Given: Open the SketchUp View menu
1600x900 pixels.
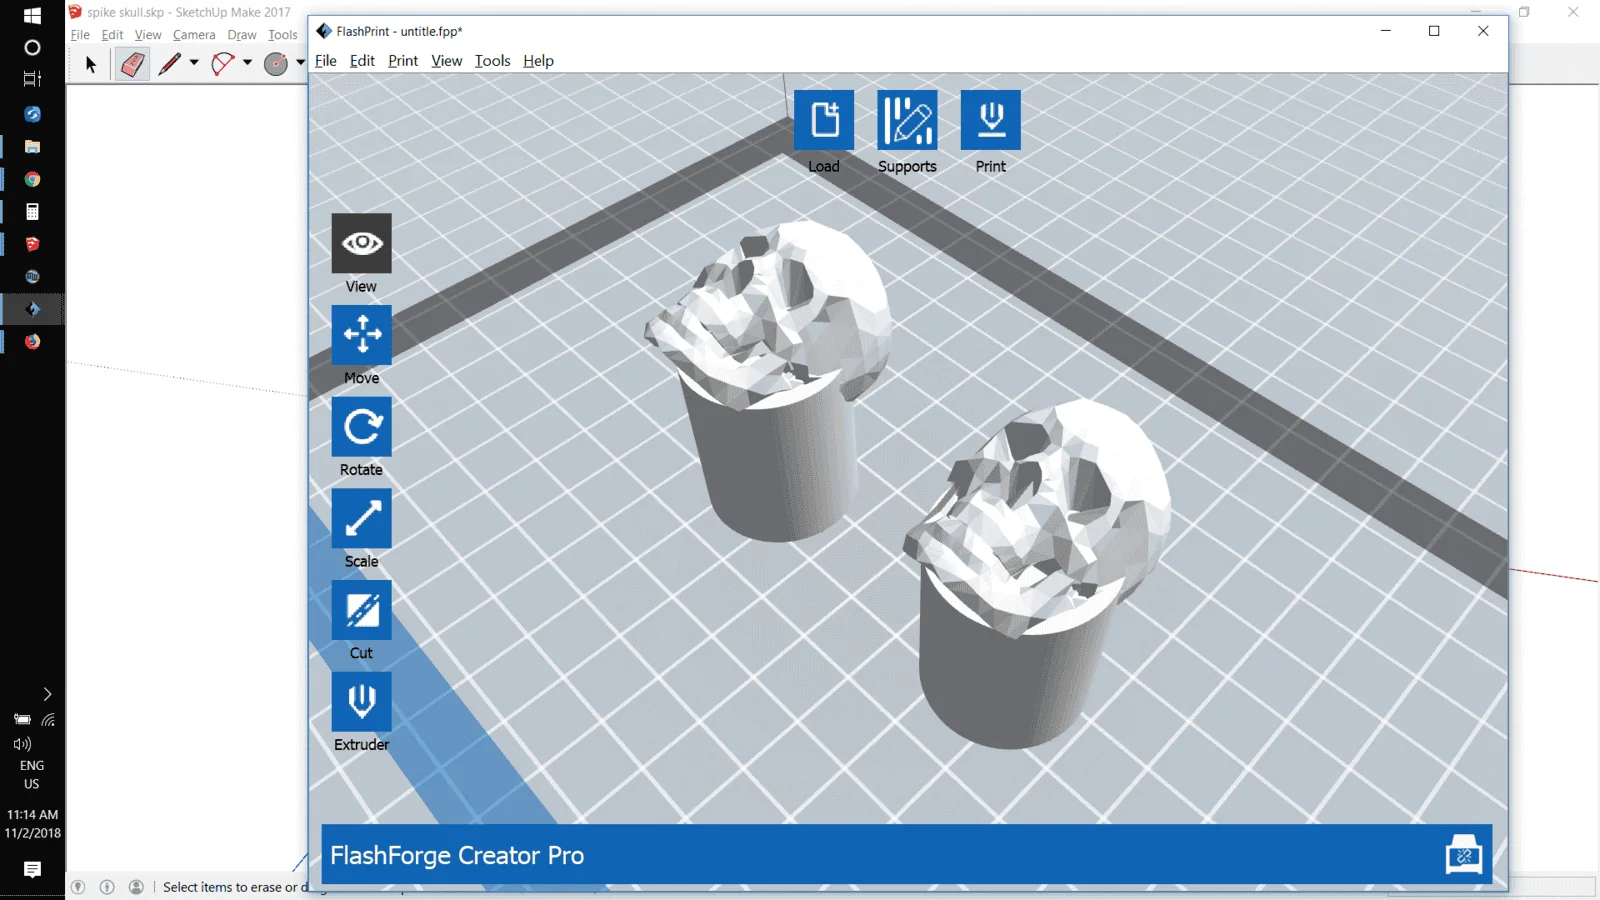Looking at the screenshot, I should point(148,35).
